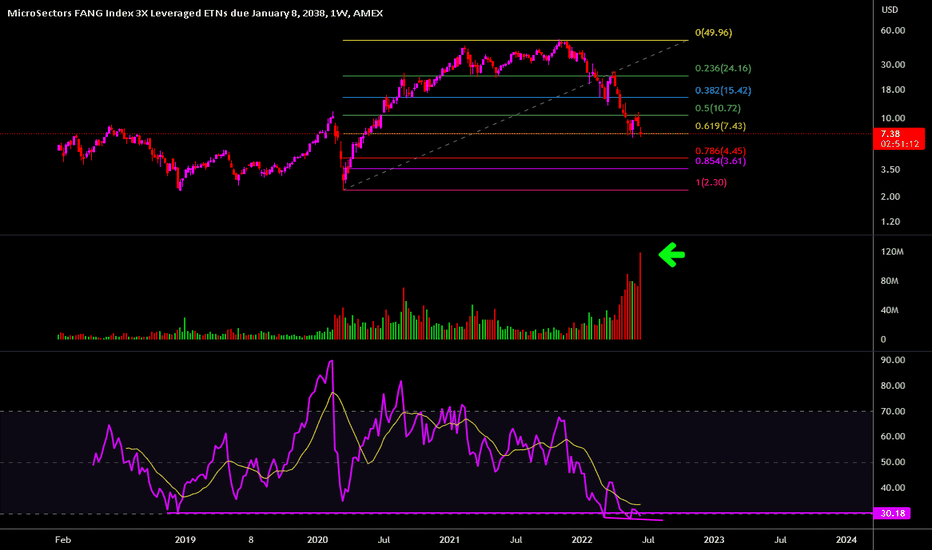Screen dimensions: 932x550
Task: Click the 90.00 RSI axis label
Action: pyautogui.click(x=893, y=360)
